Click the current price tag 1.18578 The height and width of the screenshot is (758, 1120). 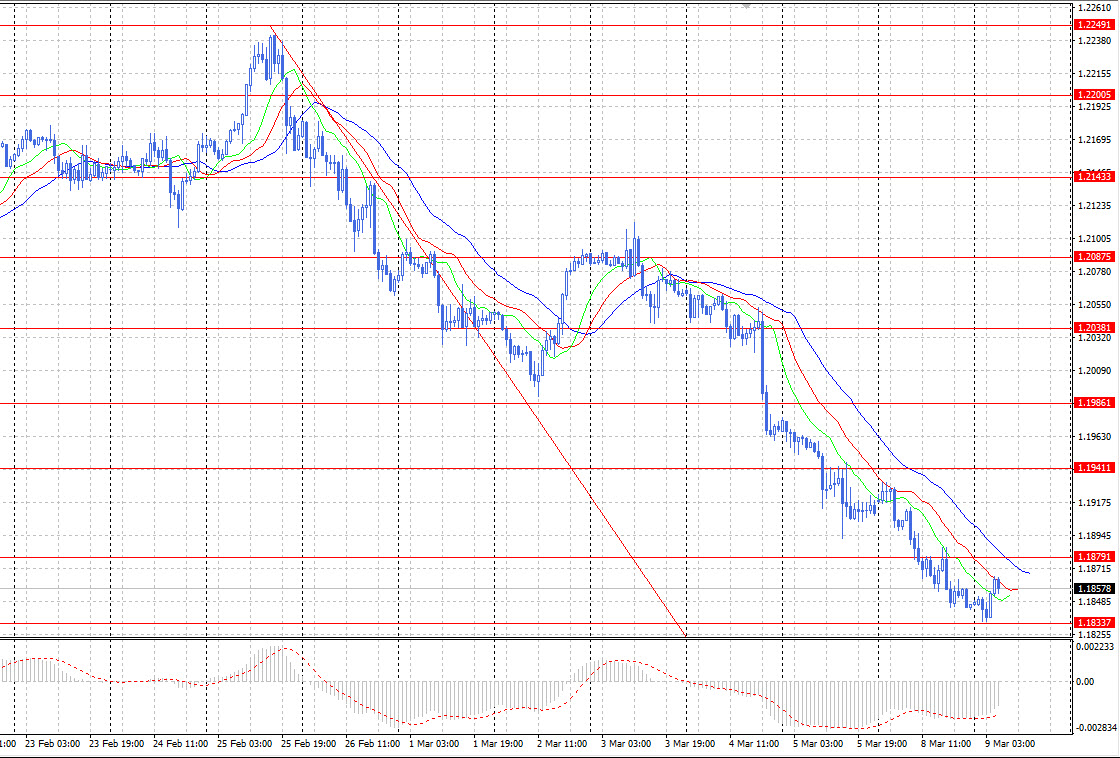point(1094,589)
